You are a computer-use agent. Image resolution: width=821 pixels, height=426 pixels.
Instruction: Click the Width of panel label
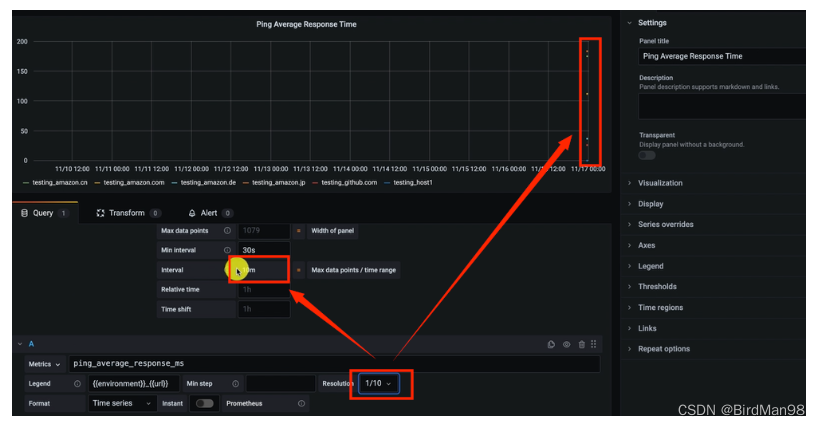pos(332,230)
